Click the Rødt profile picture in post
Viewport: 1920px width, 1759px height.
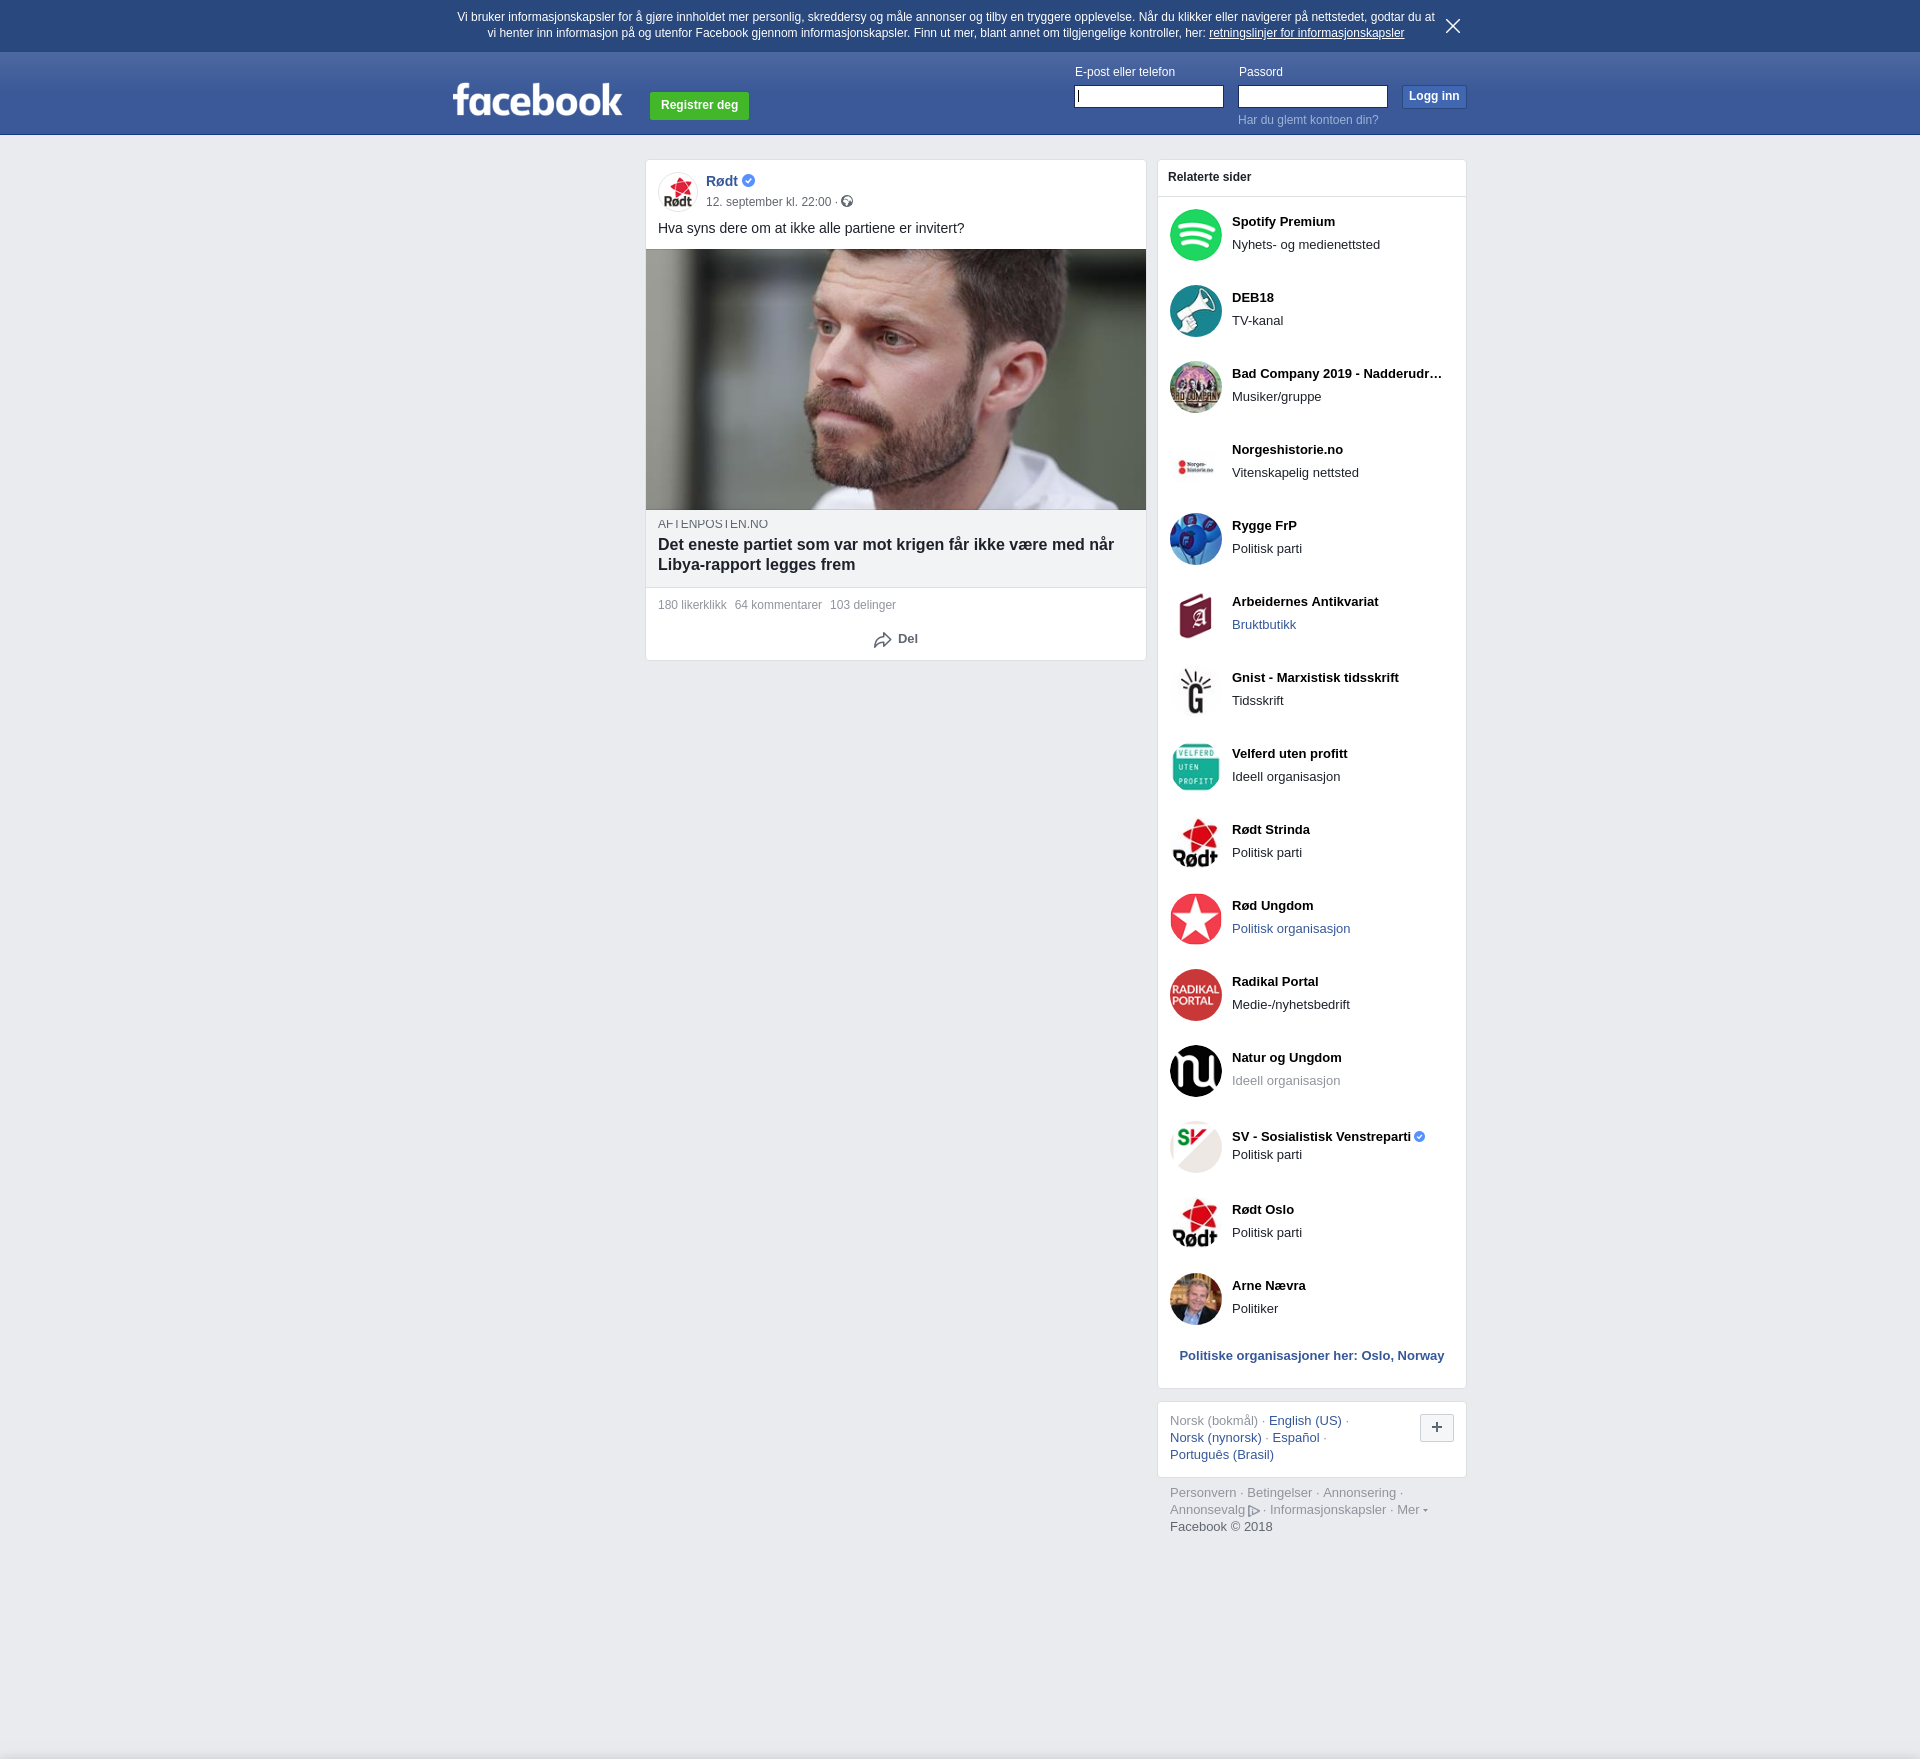tap(678, 192)
